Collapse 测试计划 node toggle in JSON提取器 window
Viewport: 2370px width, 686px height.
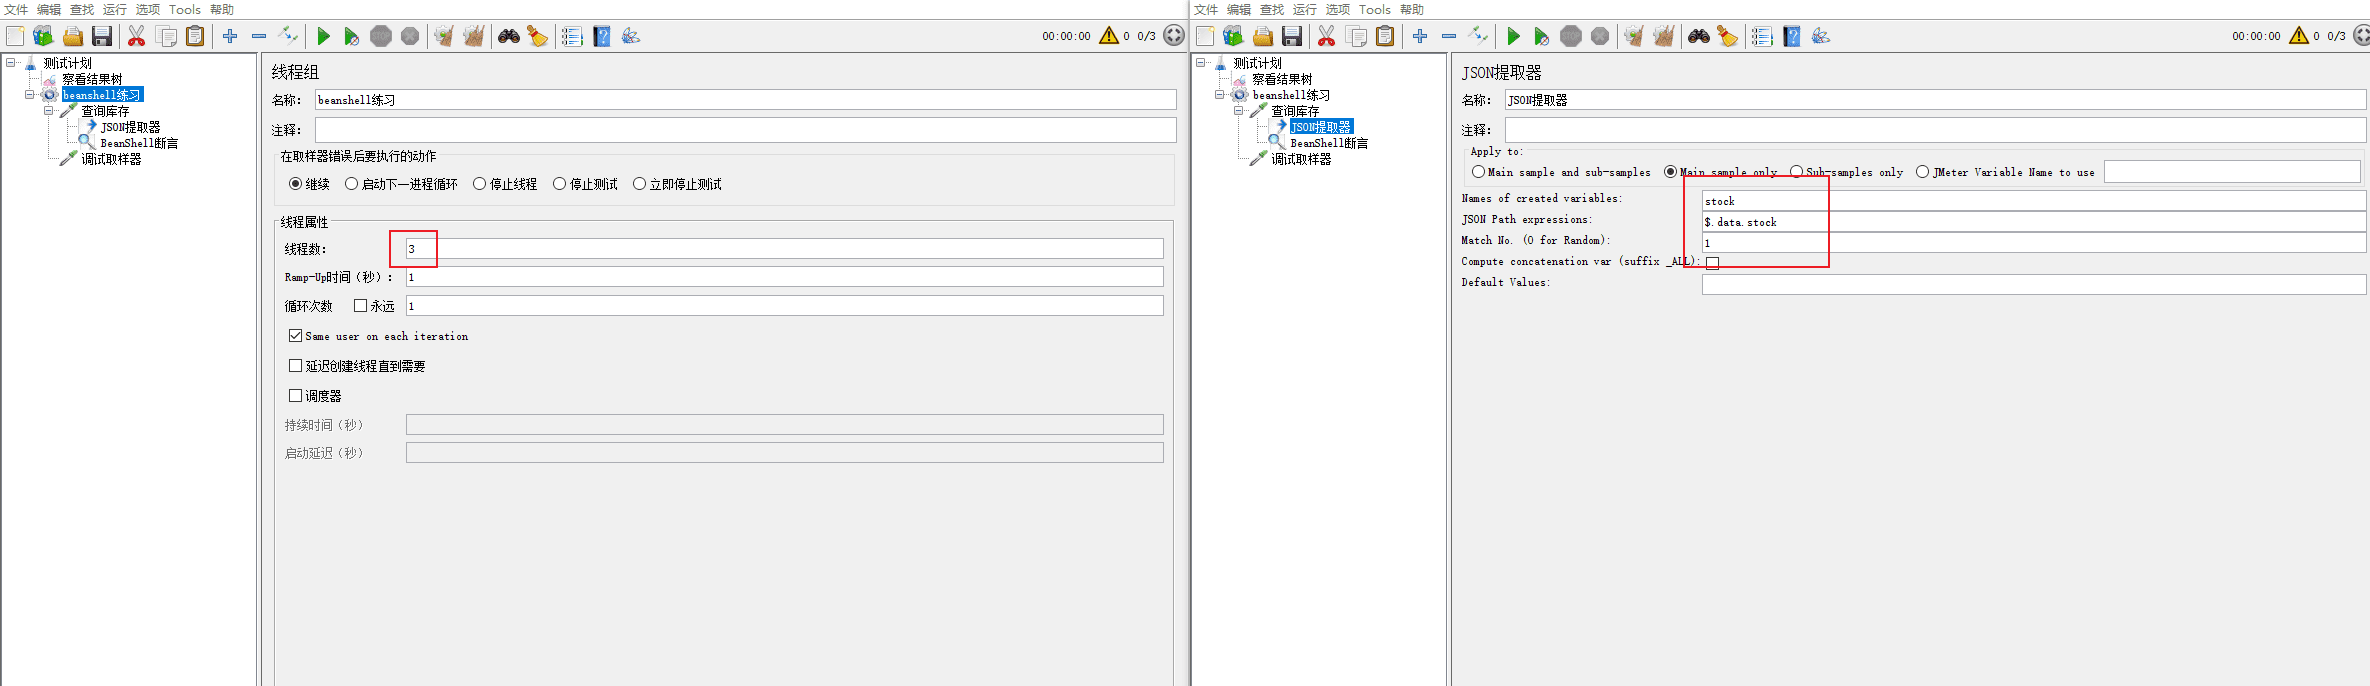(x=1200, y=62)
